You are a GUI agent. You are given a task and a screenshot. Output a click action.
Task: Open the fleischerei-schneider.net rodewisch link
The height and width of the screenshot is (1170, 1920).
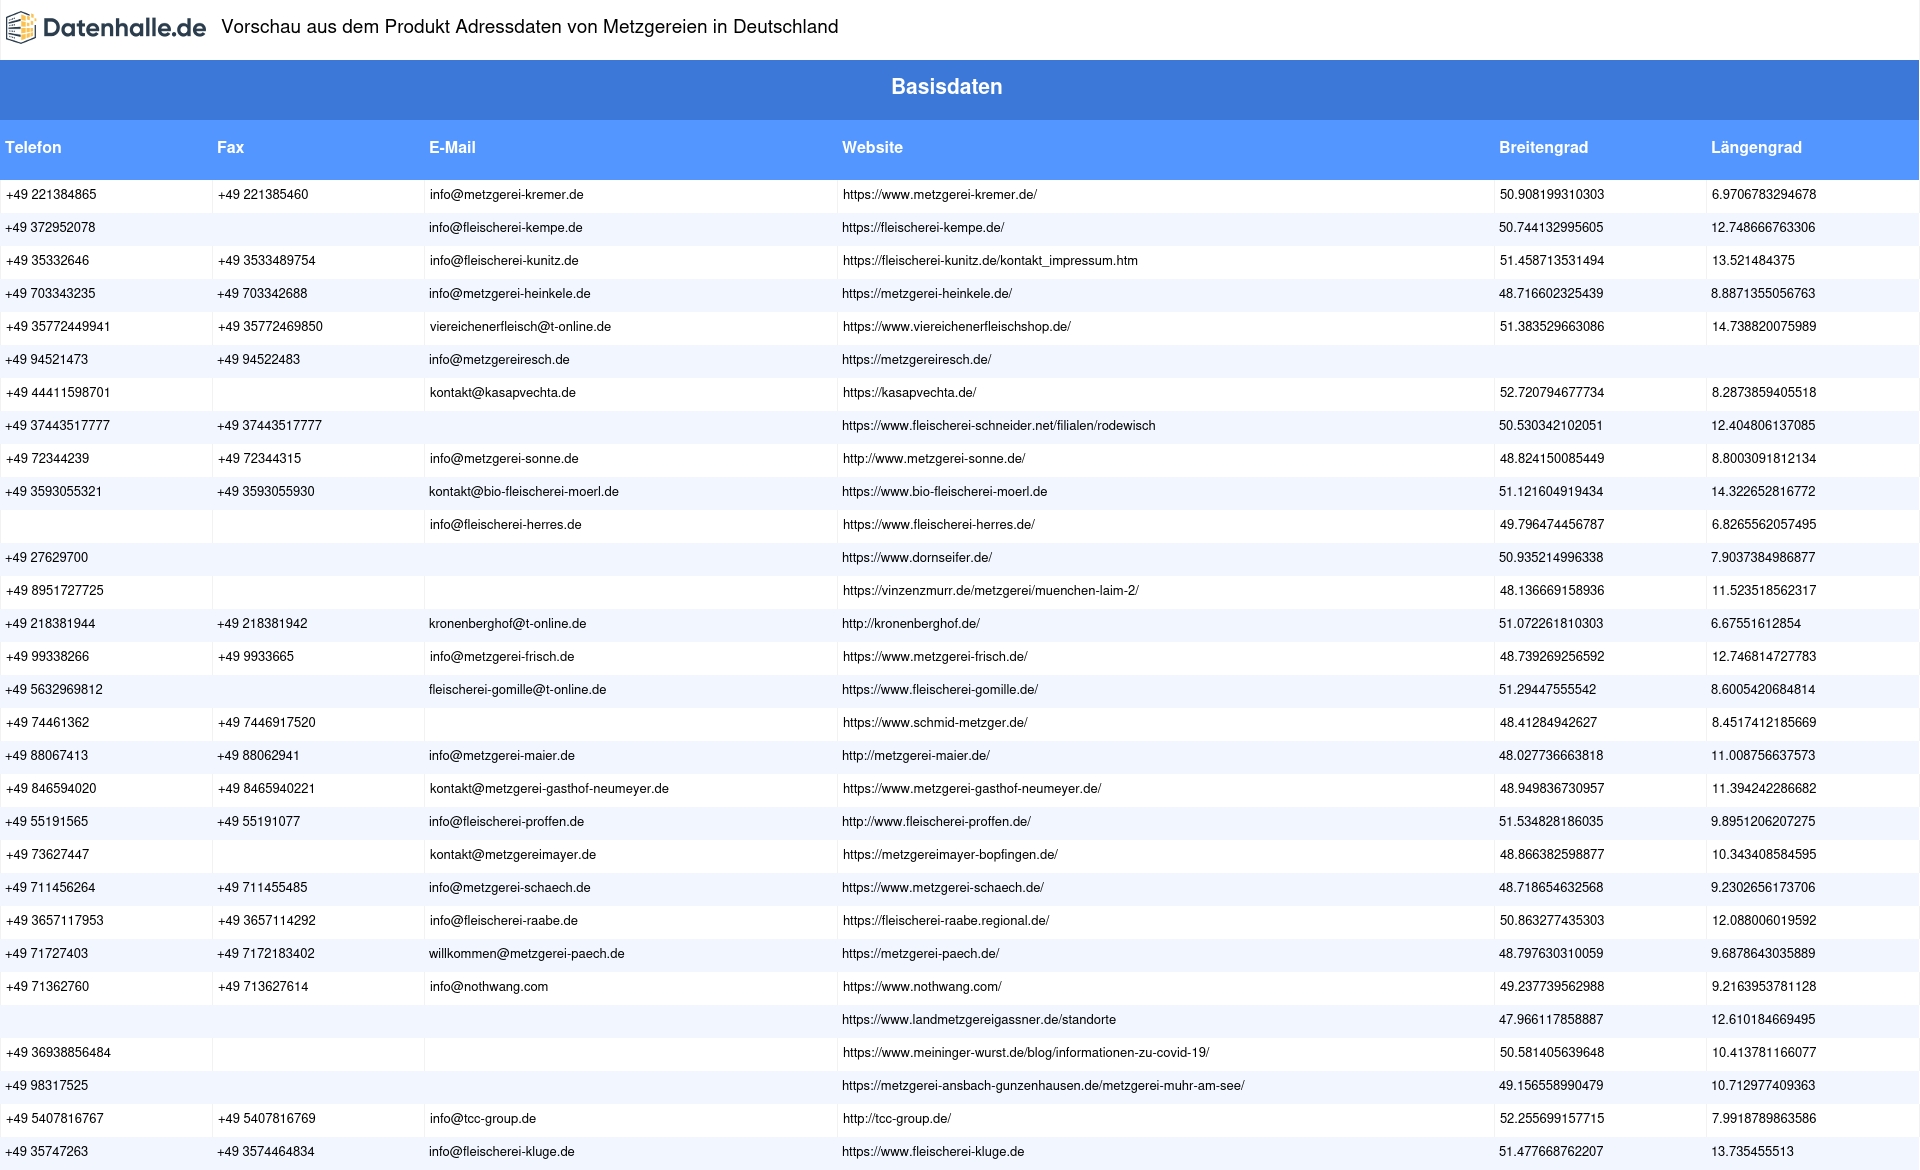(999, 426)
